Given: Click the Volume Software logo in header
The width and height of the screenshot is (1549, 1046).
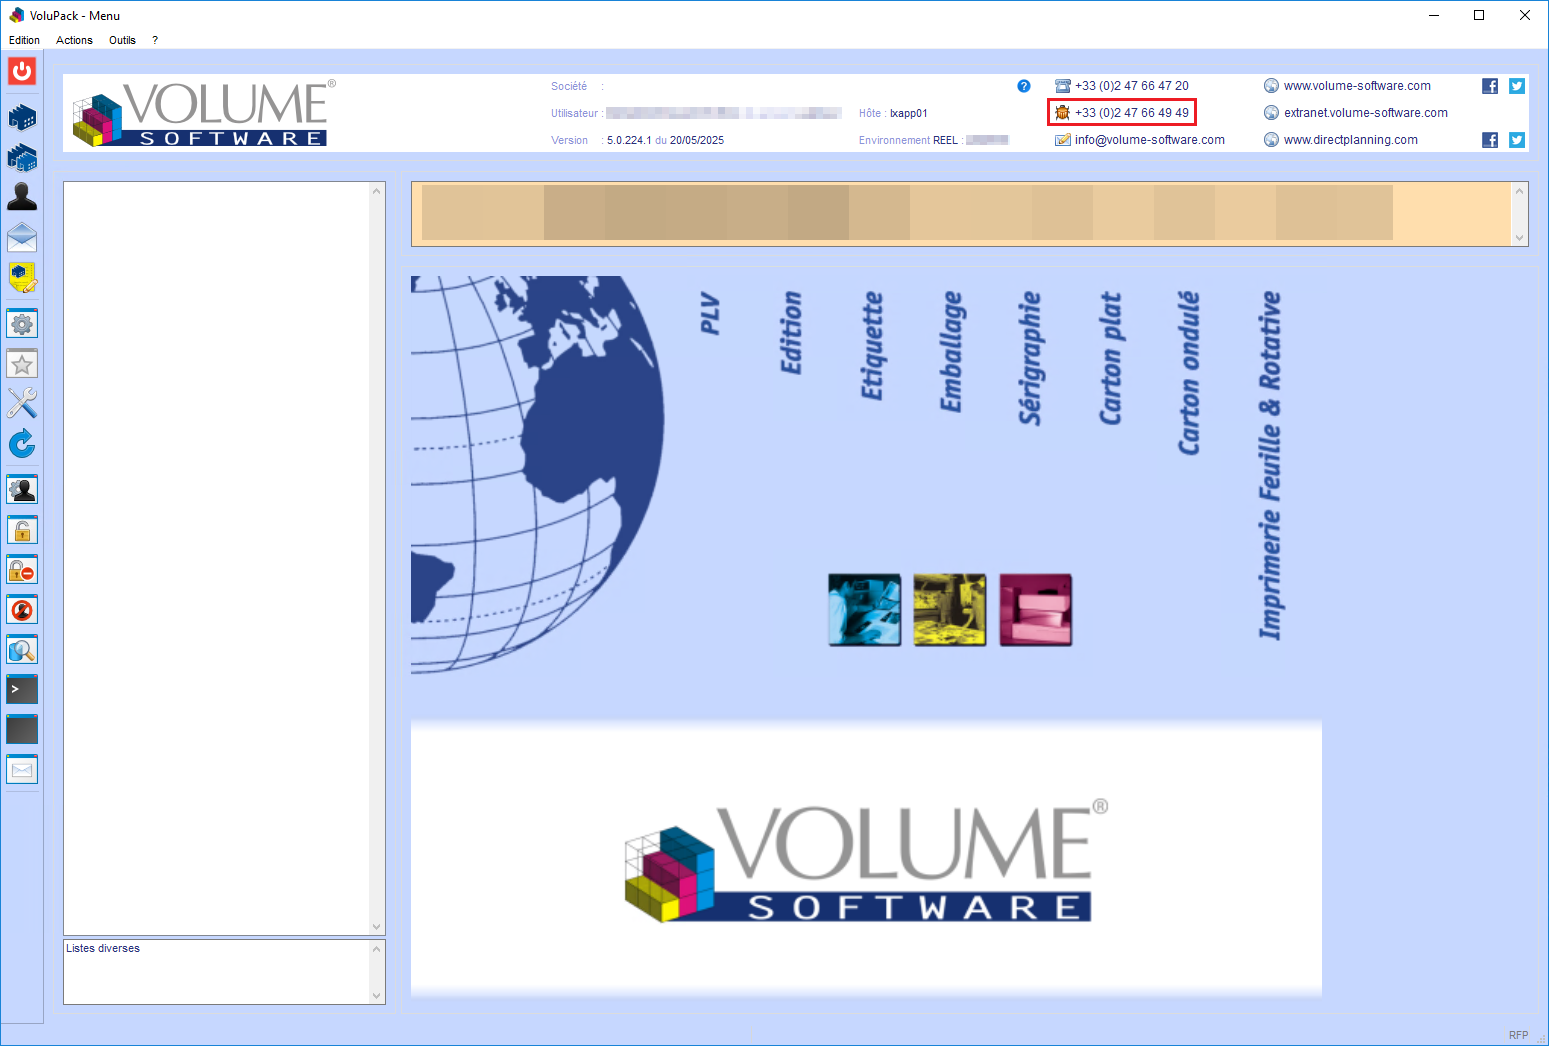Looking at the screenshot, I should [x=204, y=113].
